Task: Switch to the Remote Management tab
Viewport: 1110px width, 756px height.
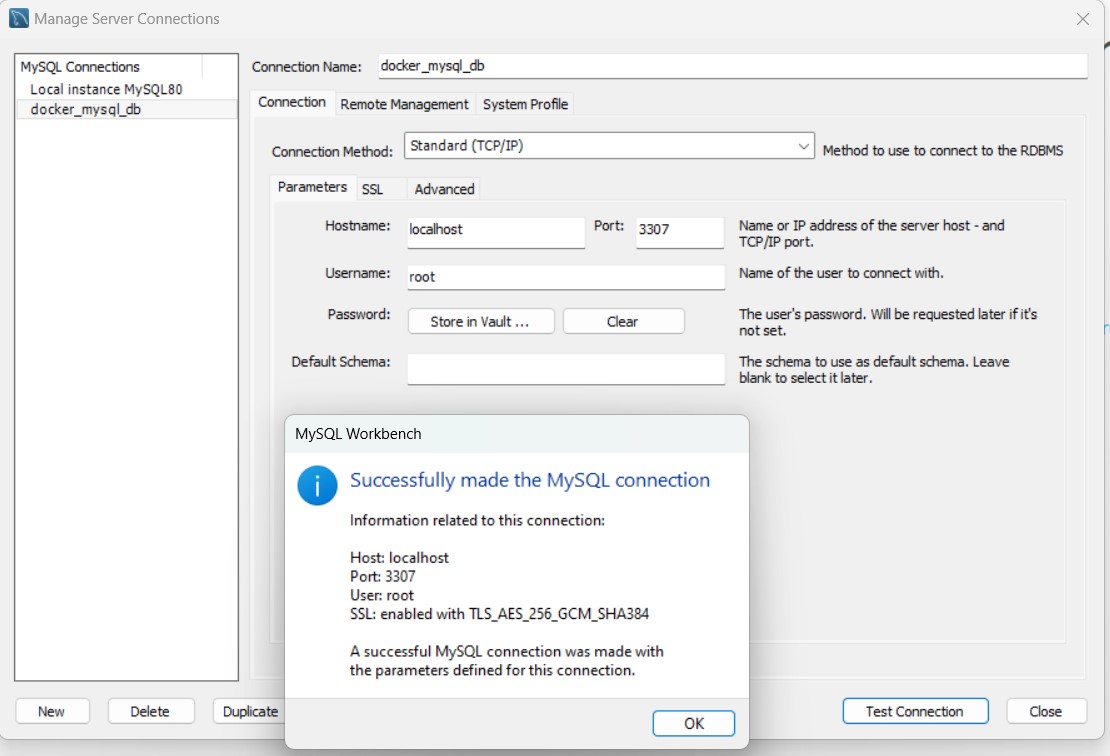Action: 404,104
